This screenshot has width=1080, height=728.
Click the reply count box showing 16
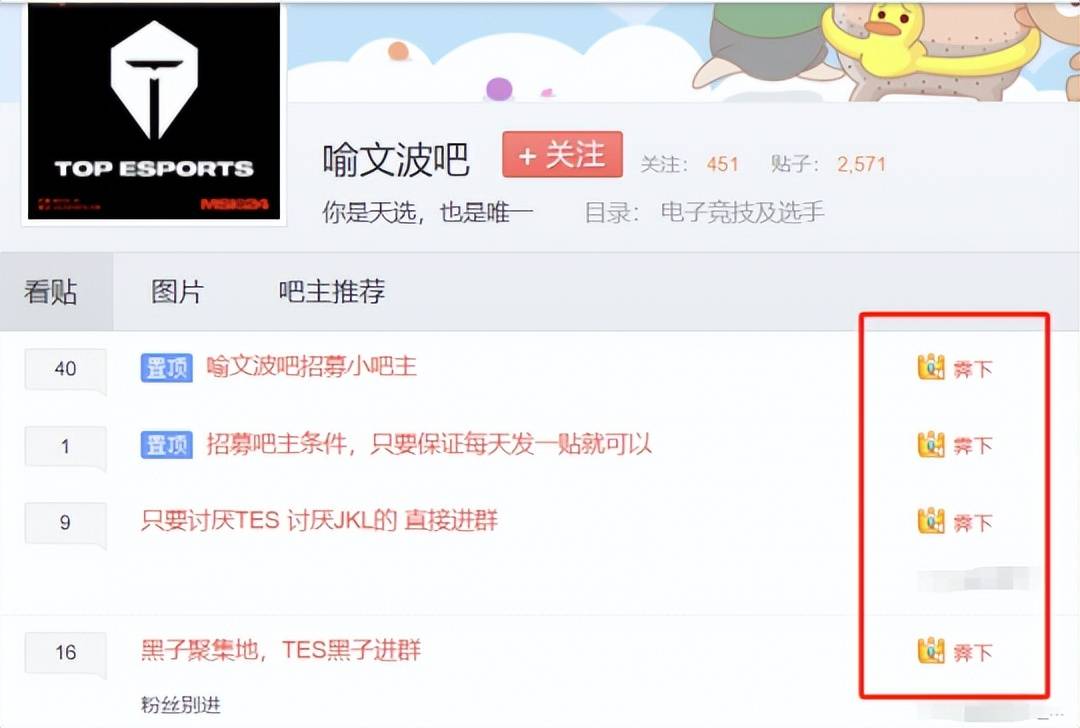[x=65, y=653]
